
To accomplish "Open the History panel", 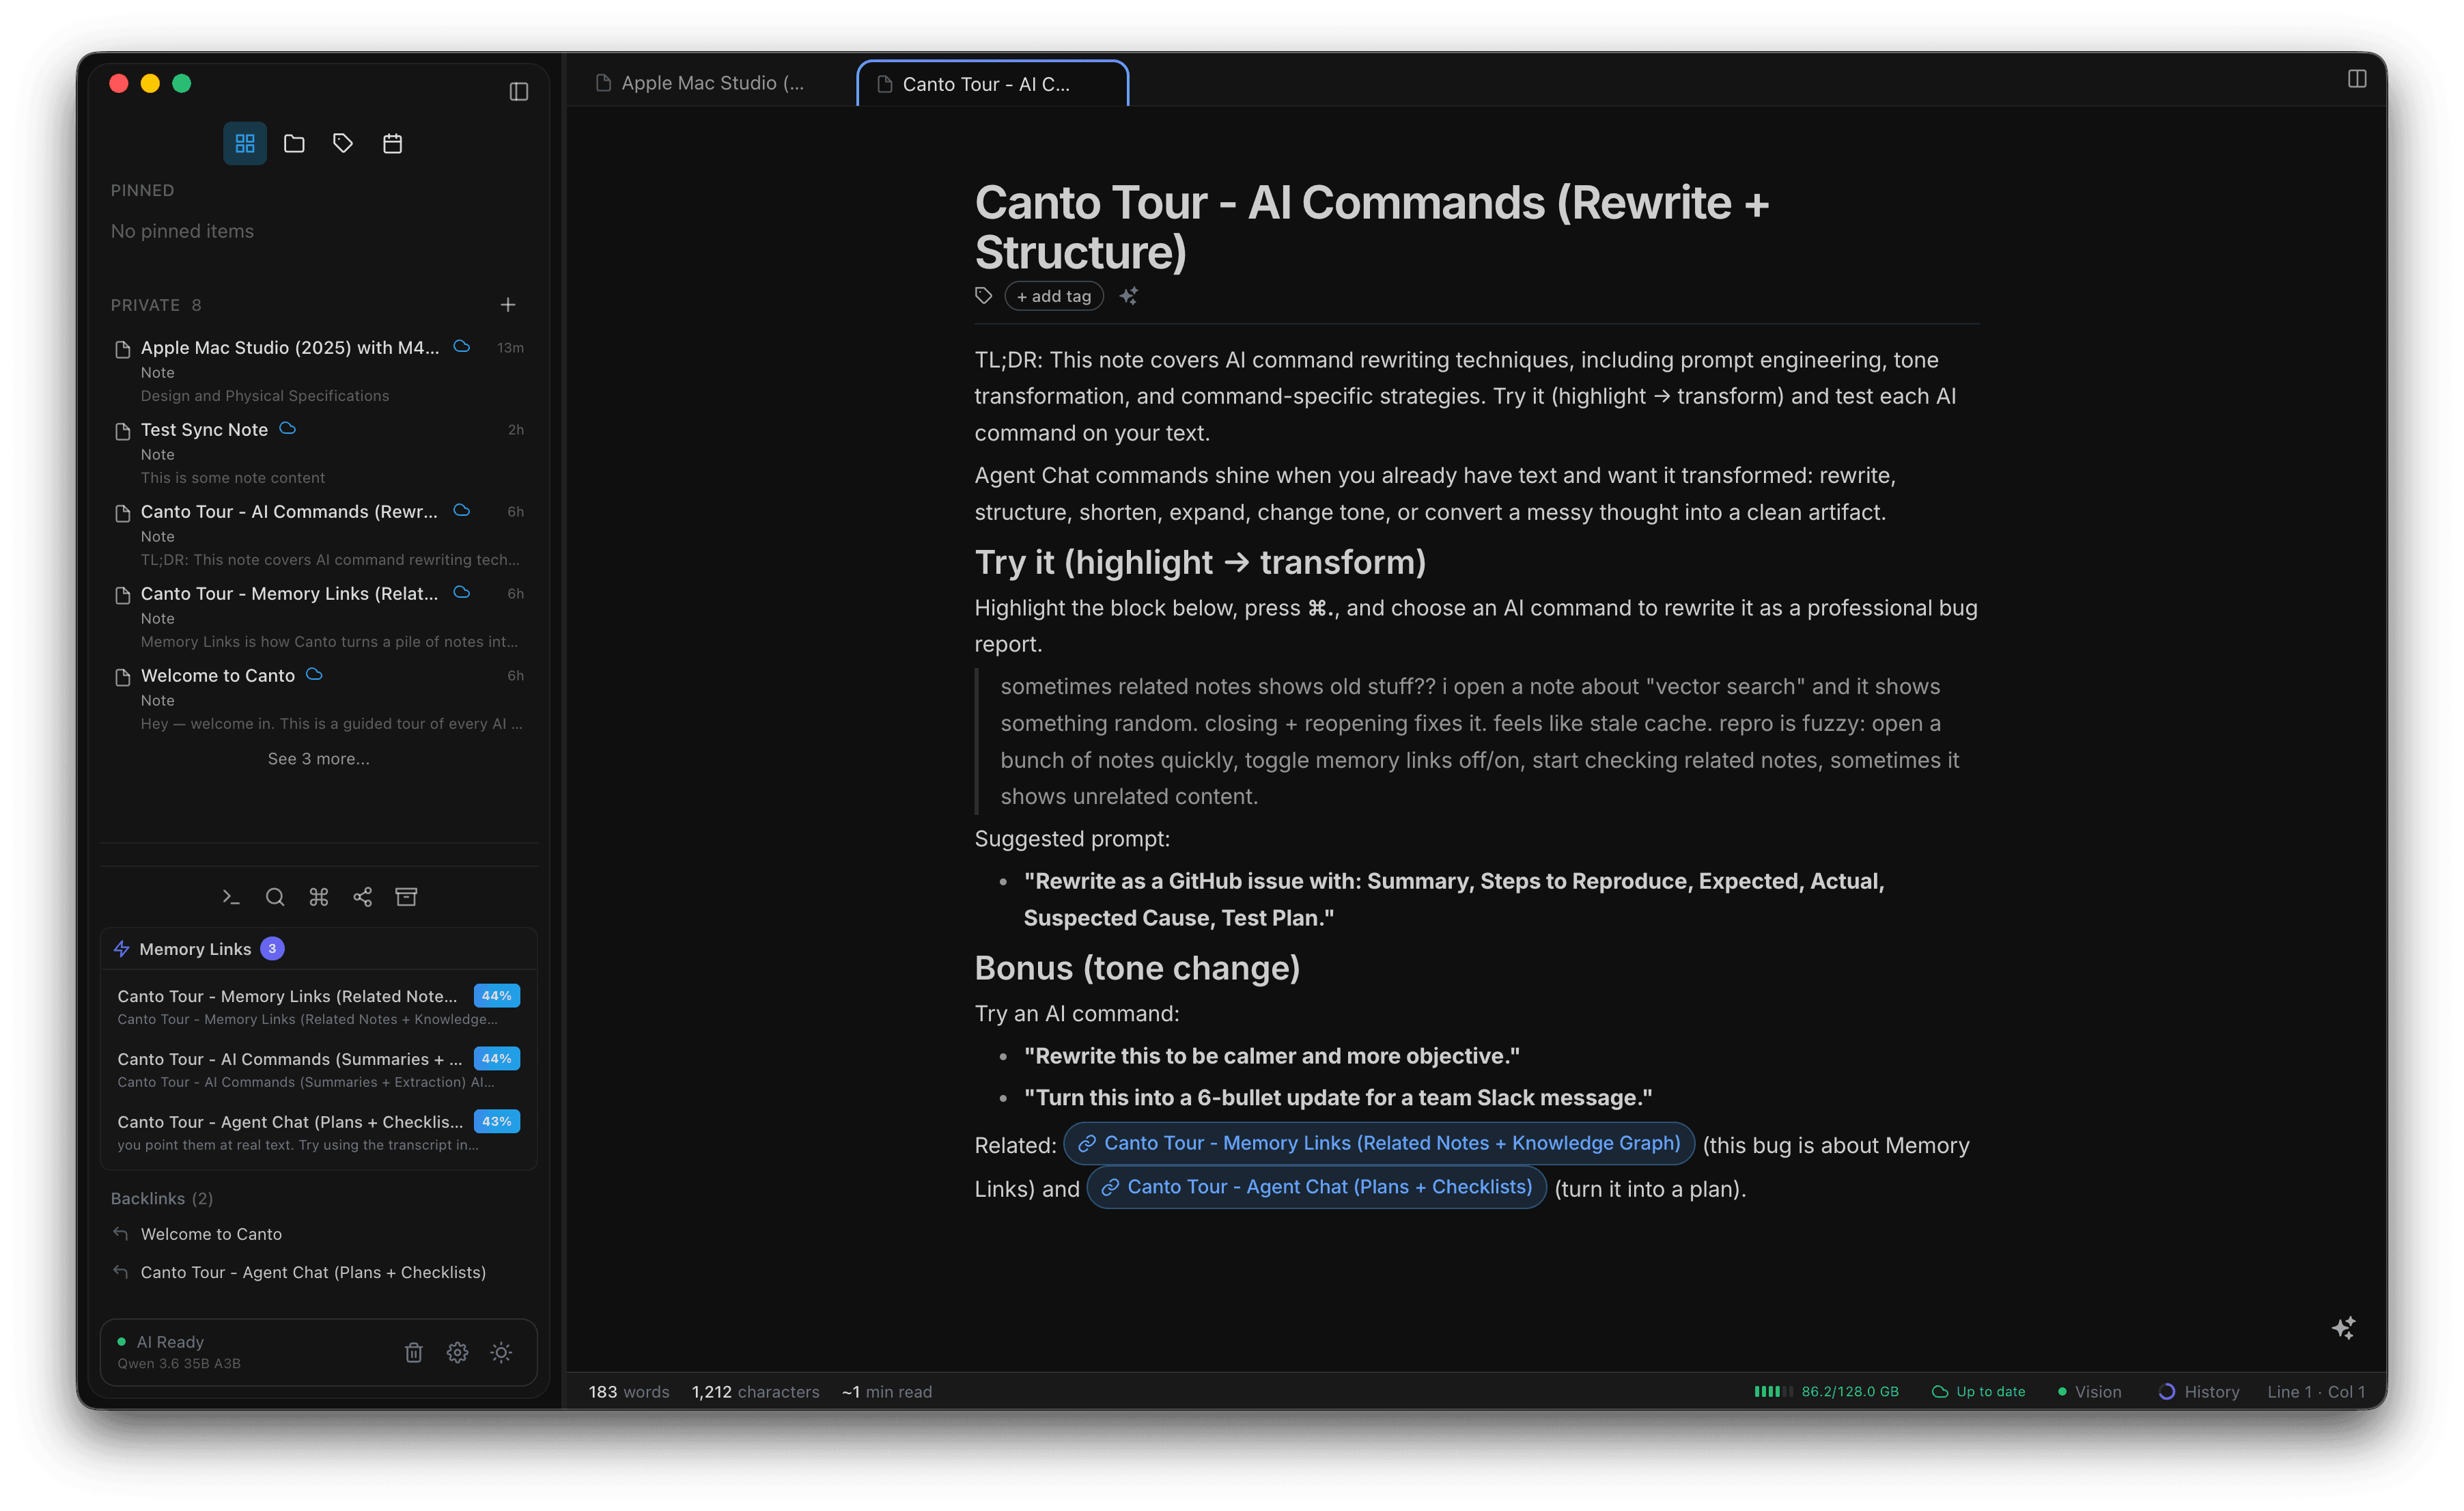I will [x=2199, y=1392].
